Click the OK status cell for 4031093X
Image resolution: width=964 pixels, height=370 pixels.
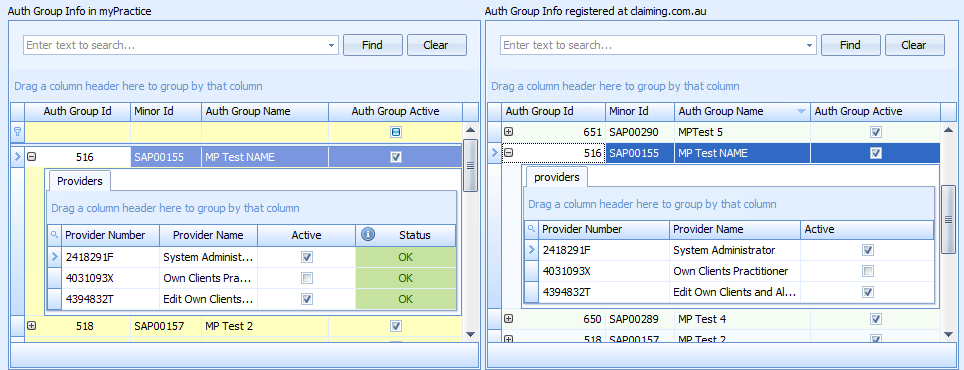(x=406, y=278)
